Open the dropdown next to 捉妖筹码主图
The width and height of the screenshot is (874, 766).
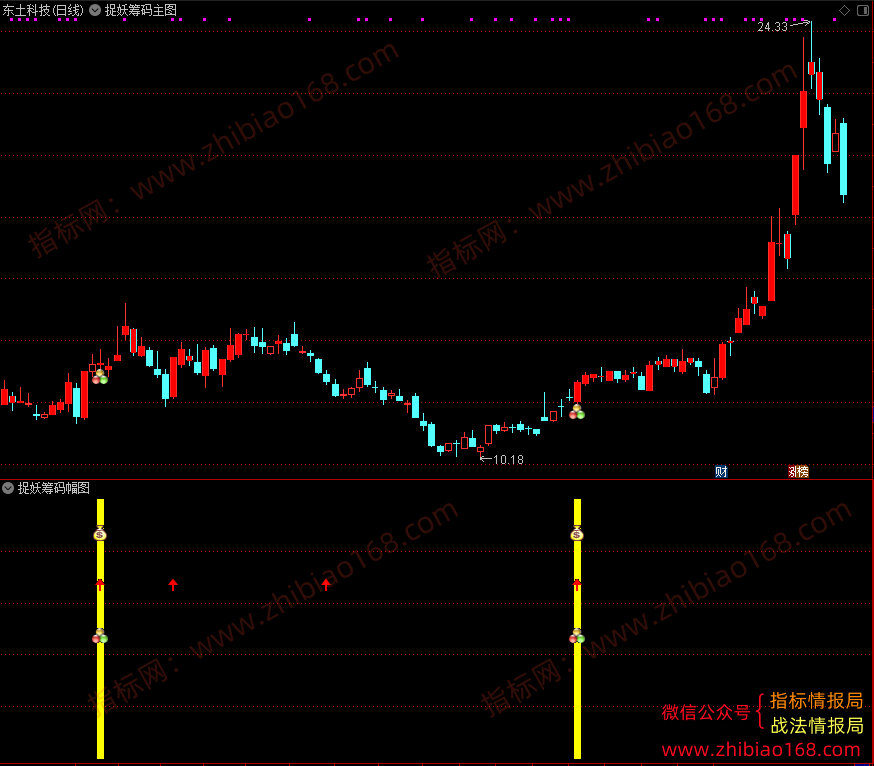pyautogui.click(x=95, y=10)
